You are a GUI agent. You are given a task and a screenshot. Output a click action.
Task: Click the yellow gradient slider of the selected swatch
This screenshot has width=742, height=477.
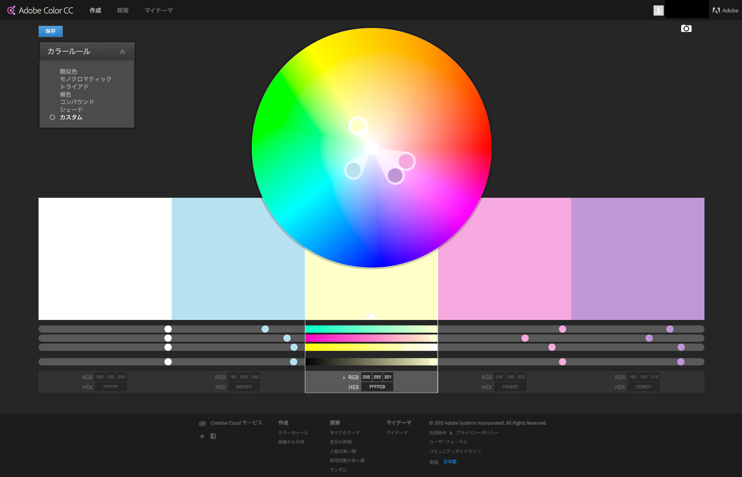371,347
